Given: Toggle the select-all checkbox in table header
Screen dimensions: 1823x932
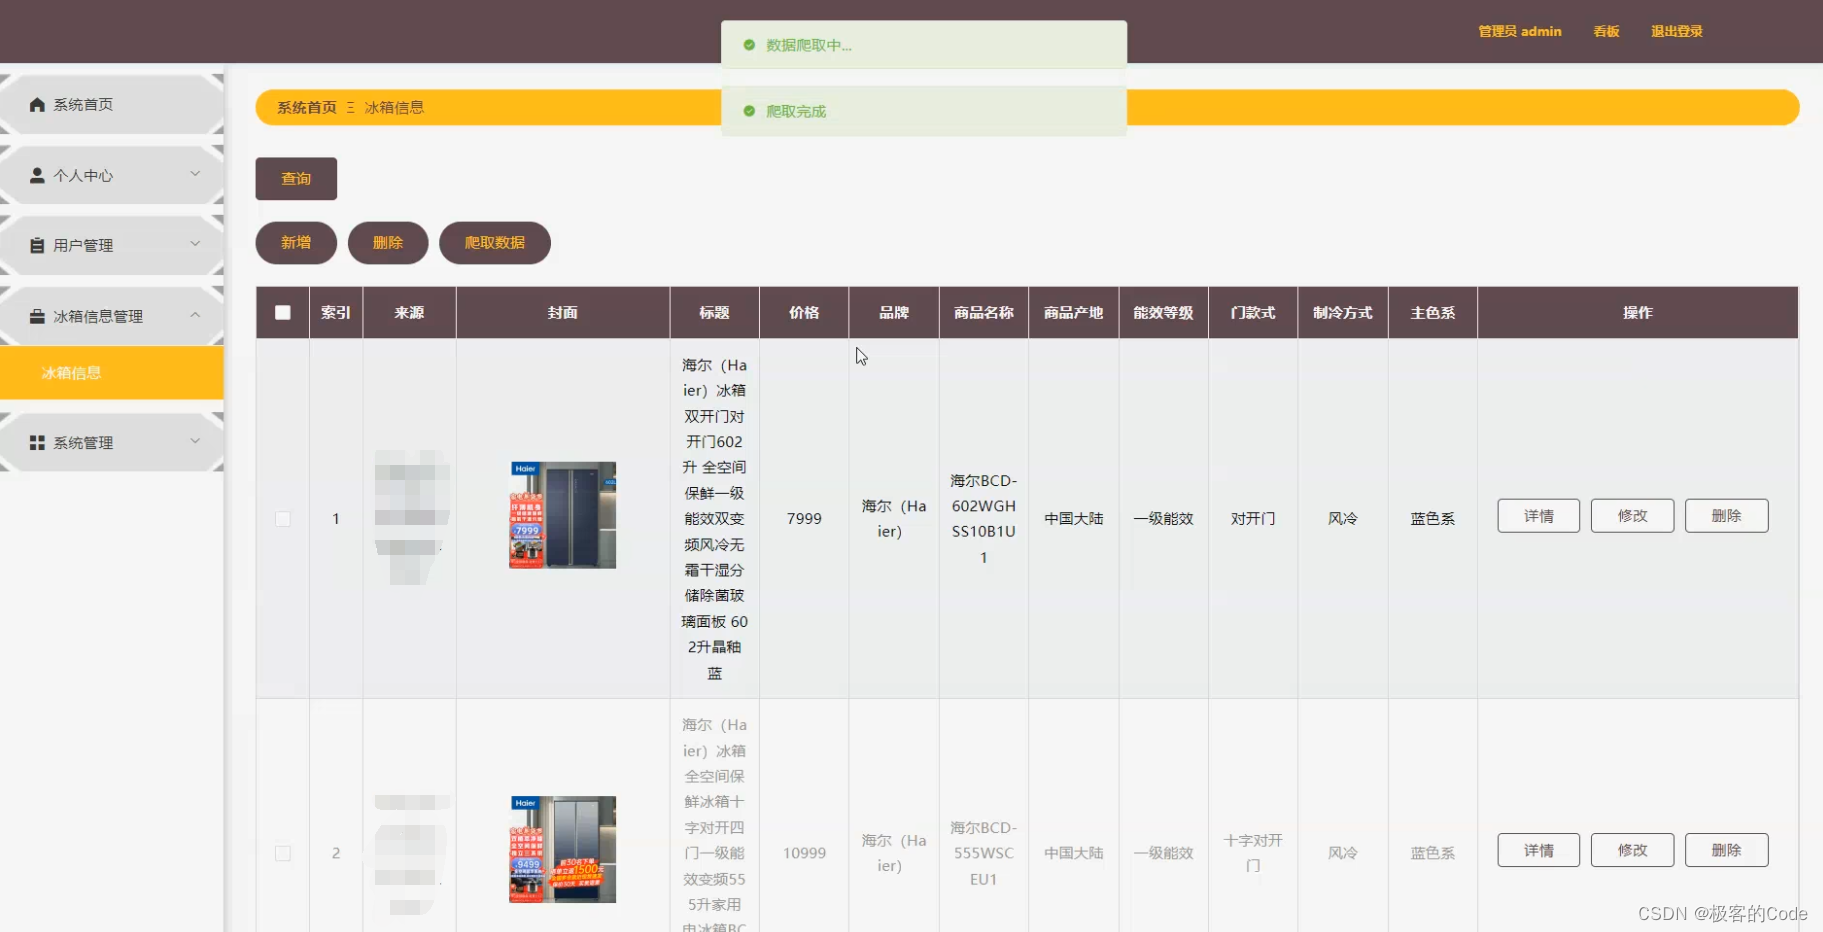Looking at the screenshot, I should [x=283, y=312].
